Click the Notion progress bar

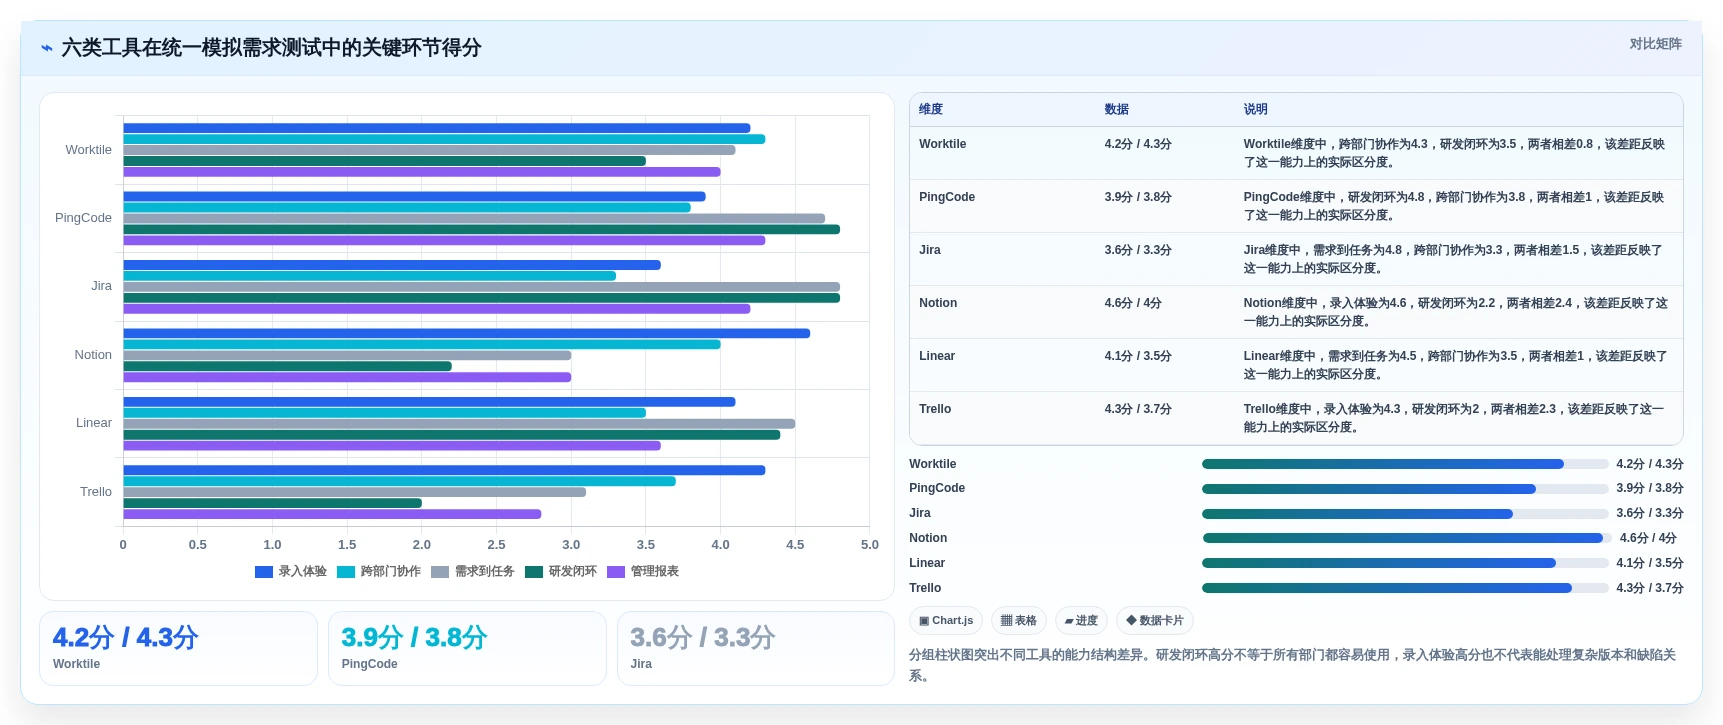click(1405, 538)
